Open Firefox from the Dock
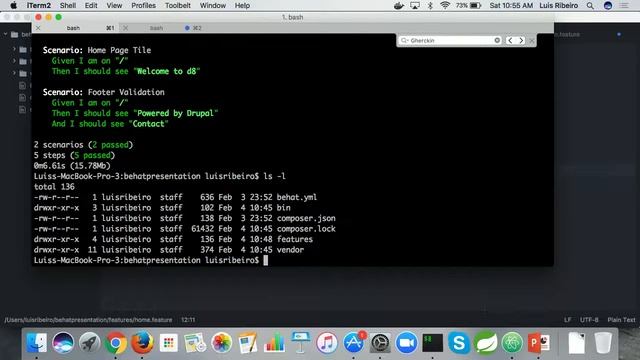Image resolution: width=640 pixels, height=360 pixels. (x=142, y=343)
